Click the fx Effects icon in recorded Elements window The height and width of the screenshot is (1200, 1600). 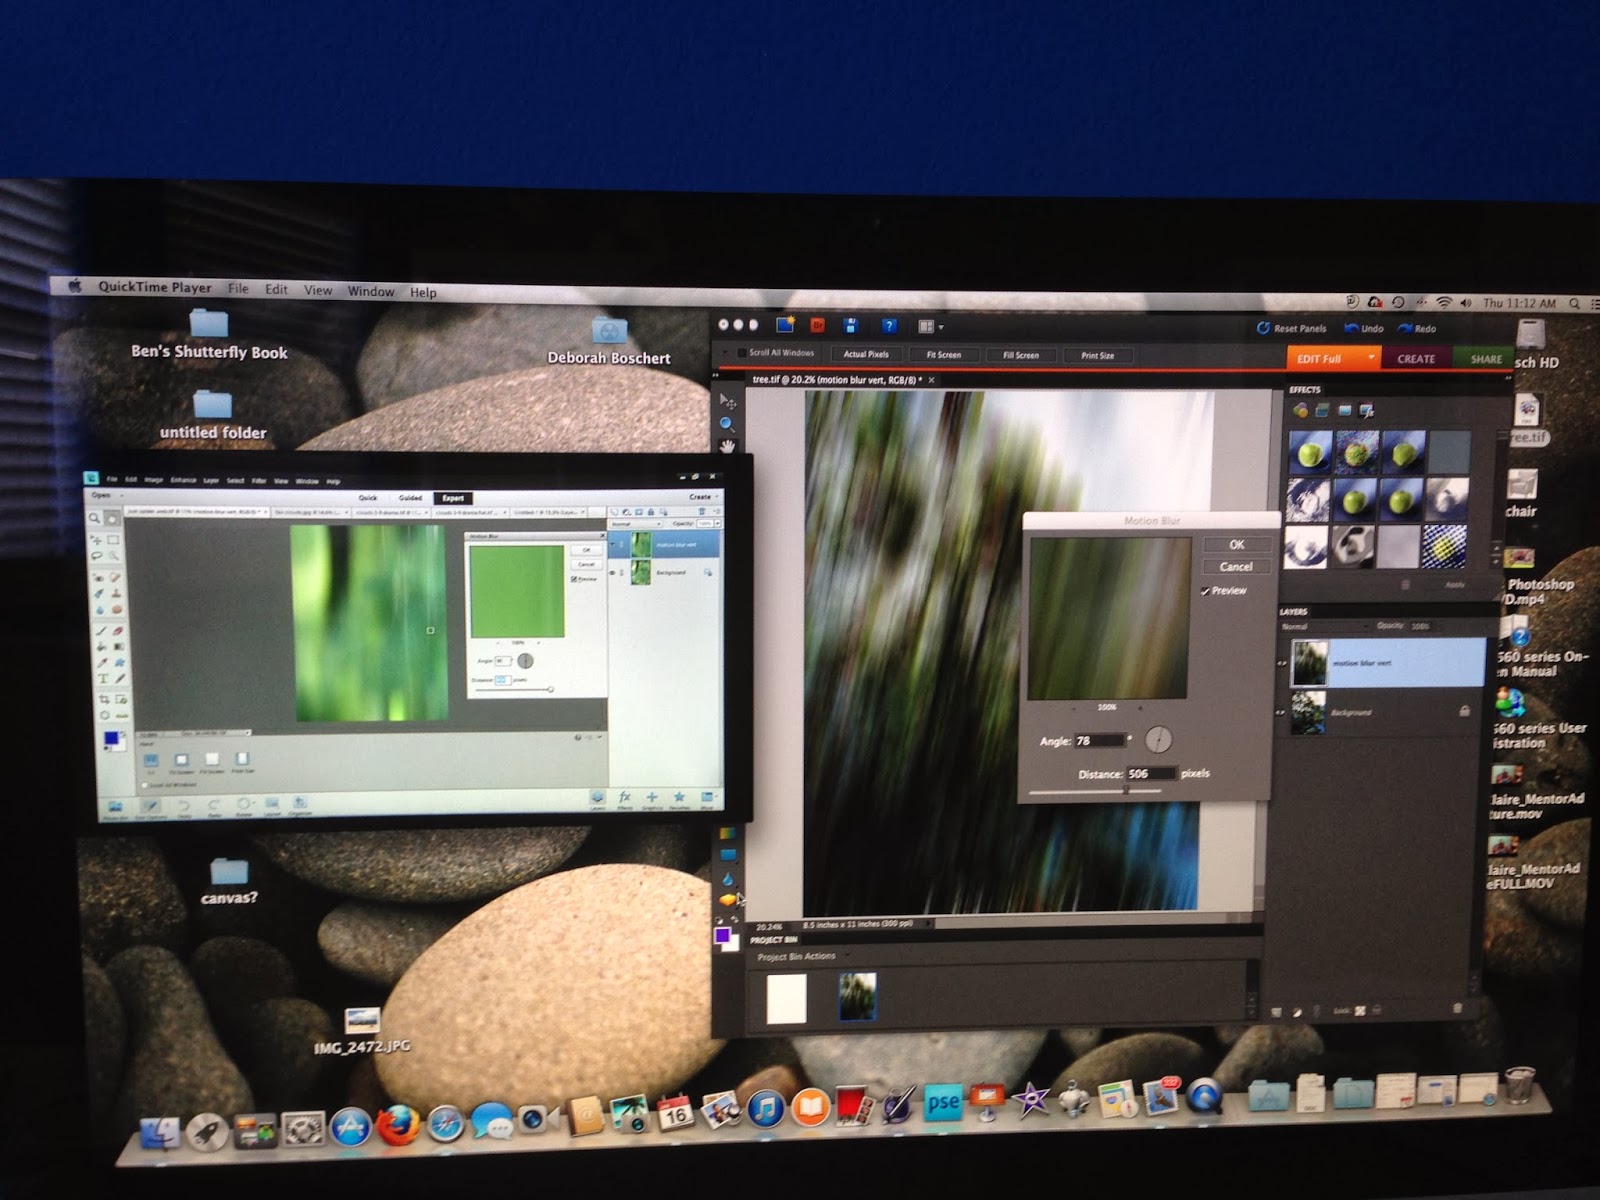[624, 798]
